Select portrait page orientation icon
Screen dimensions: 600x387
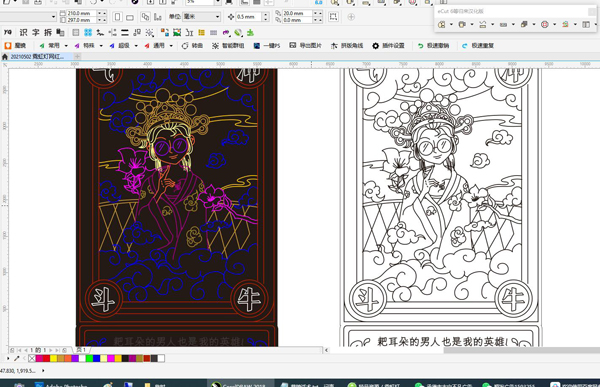click(117, 17)
